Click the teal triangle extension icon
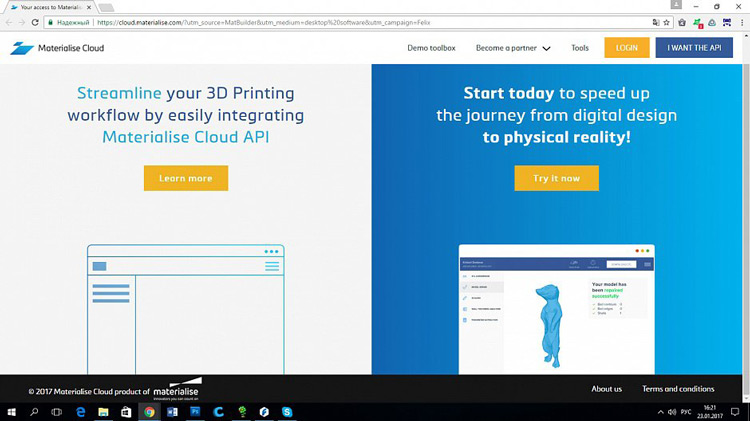750x421 pixels. click(712, 22)
